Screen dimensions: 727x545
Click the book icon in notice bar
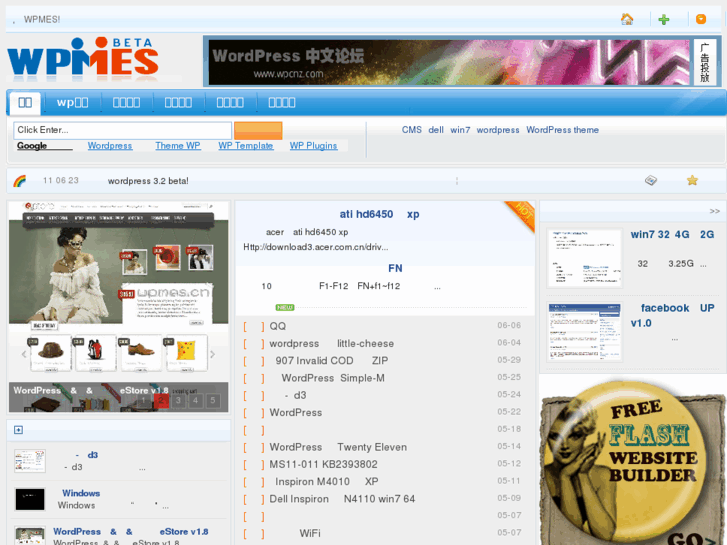coord(651,180)
